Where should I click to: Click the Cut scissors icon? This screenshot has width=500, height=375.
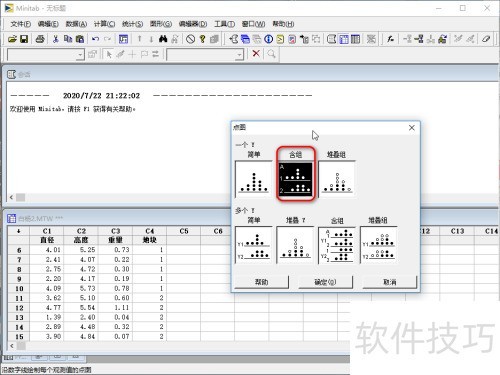(56, 39)
